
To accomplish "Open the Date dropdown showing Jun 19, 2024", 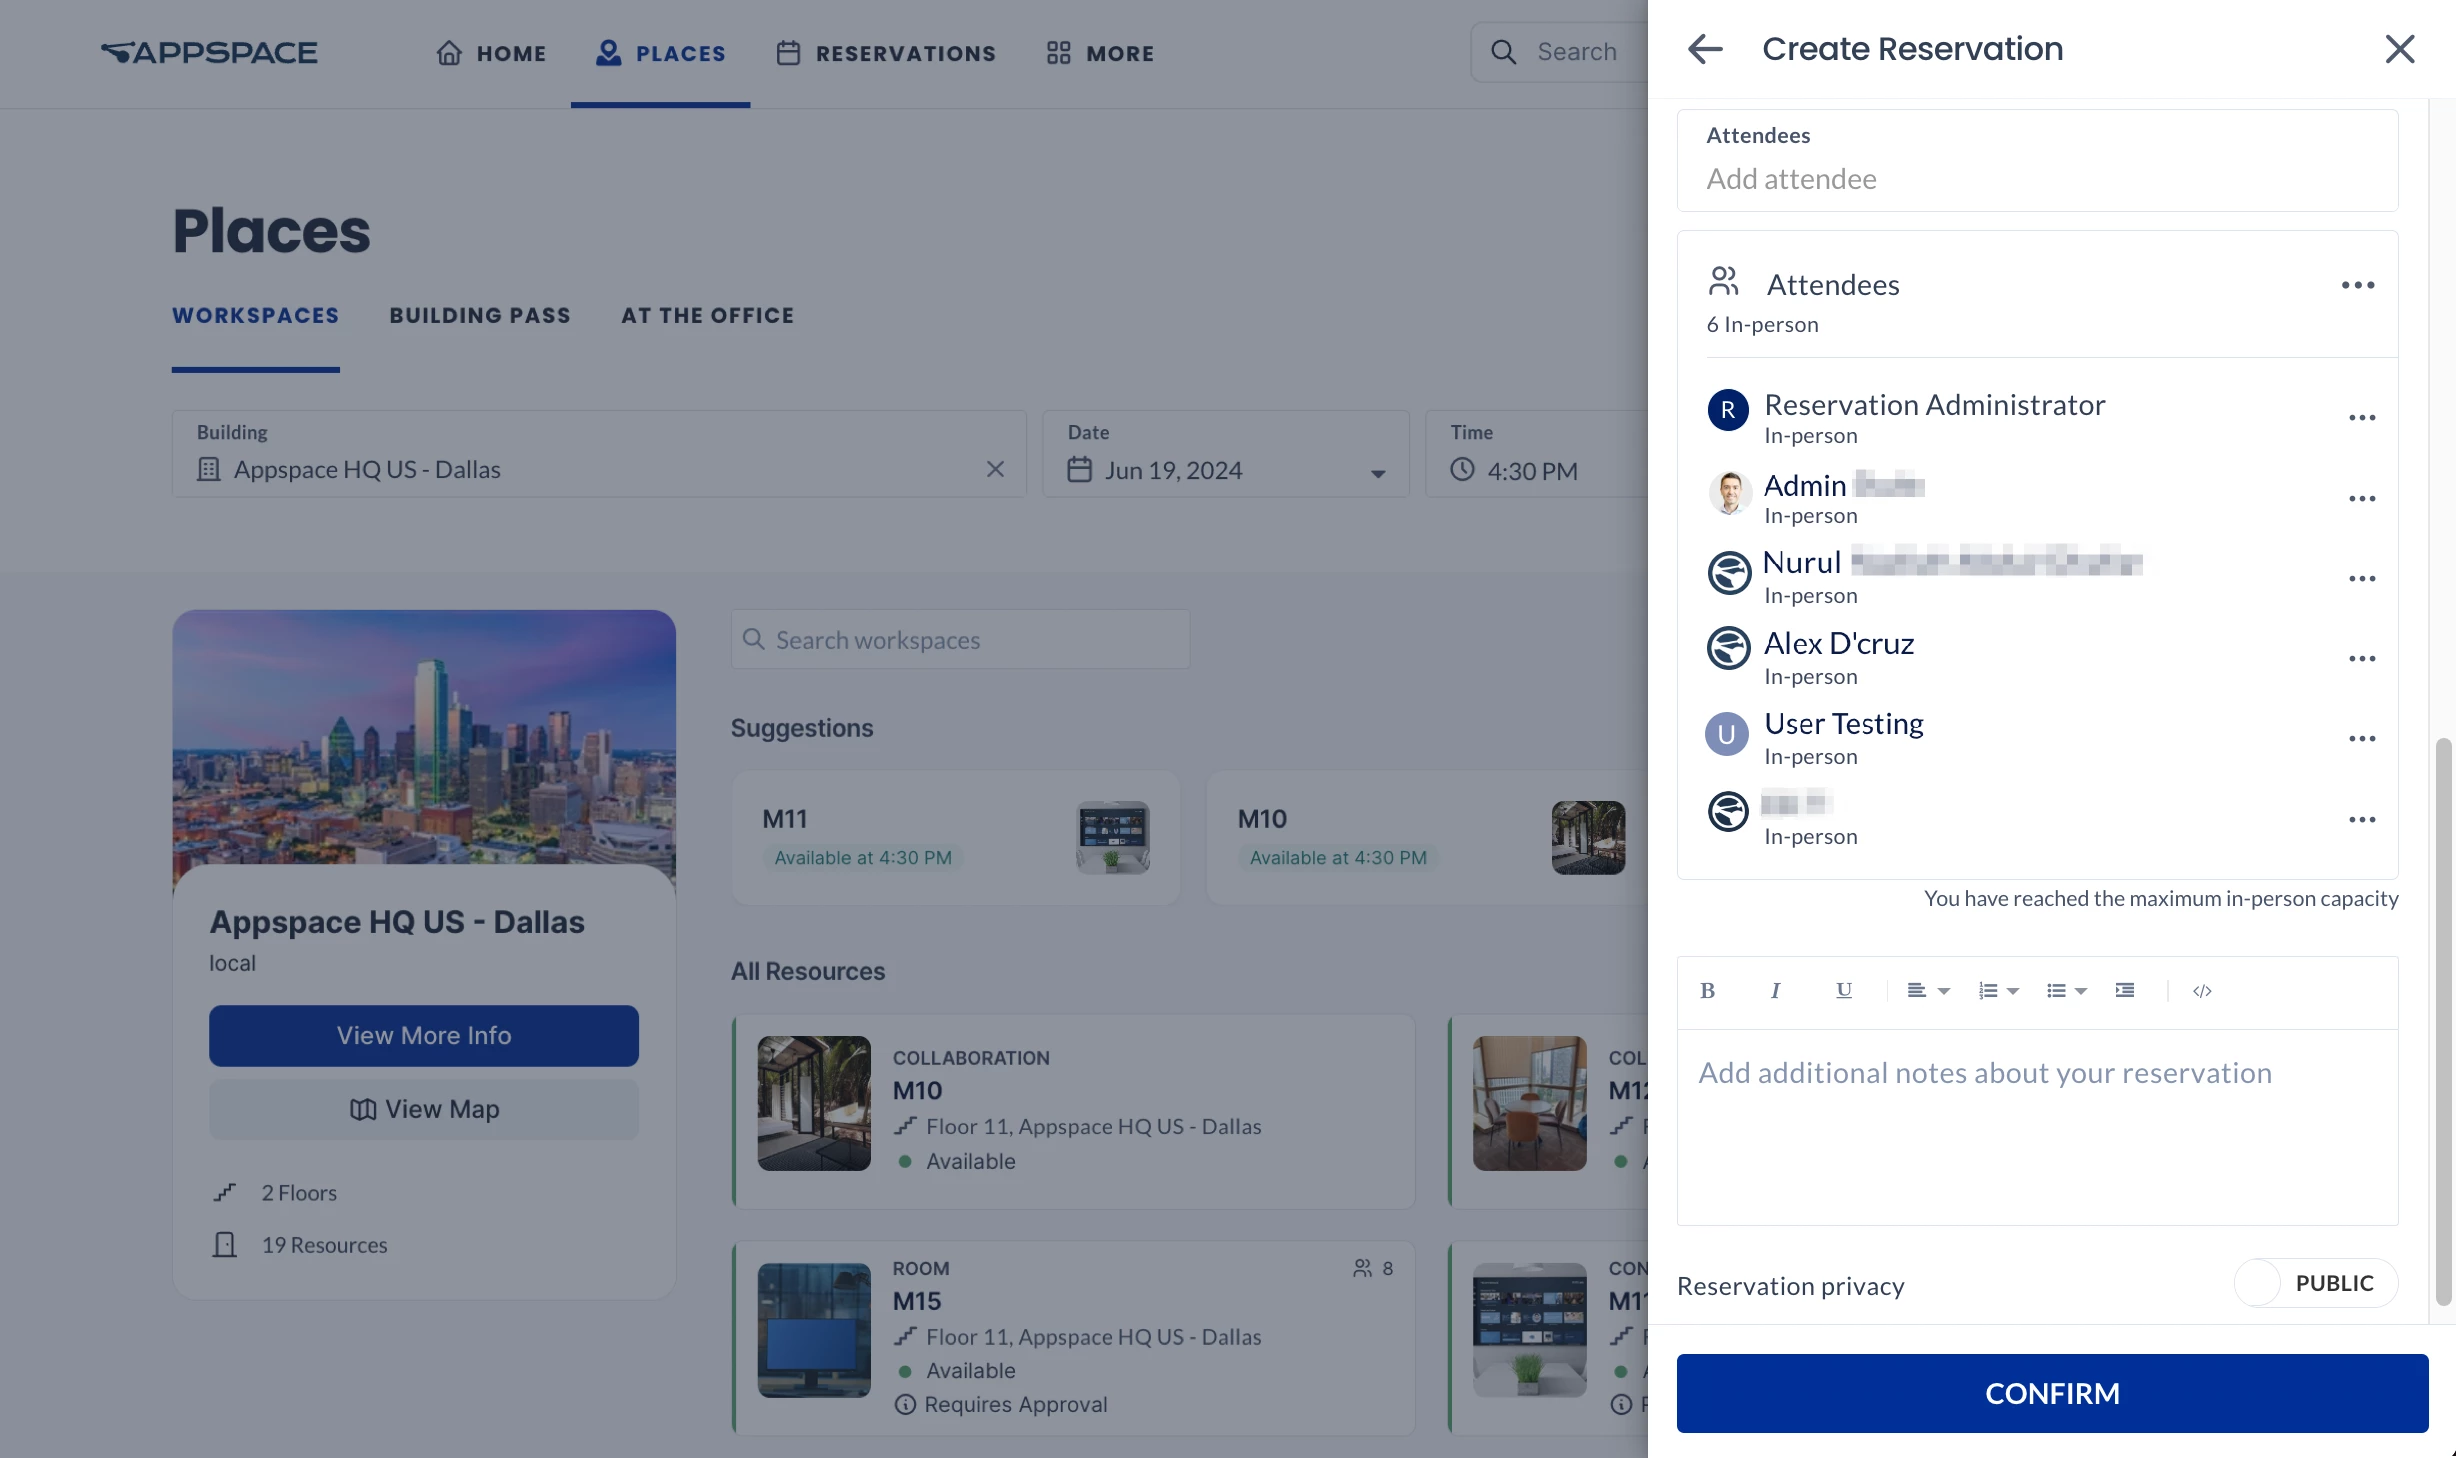I will point(1225,453).
